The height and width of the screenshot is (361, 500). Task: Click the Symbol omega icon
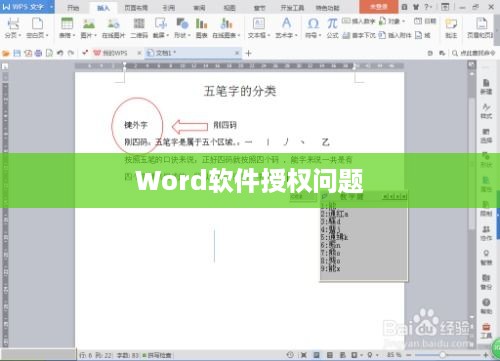pos(313,23)
